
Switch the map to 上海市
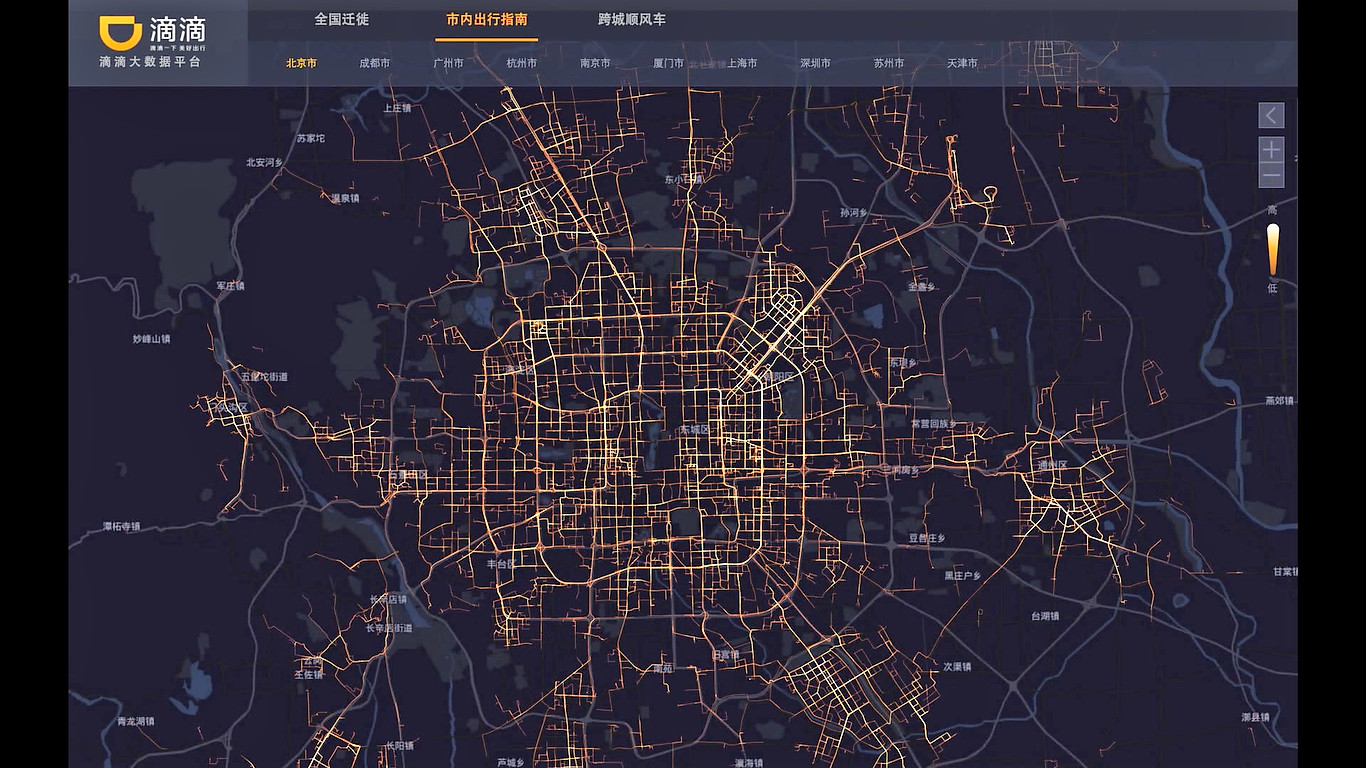[742, 63]
